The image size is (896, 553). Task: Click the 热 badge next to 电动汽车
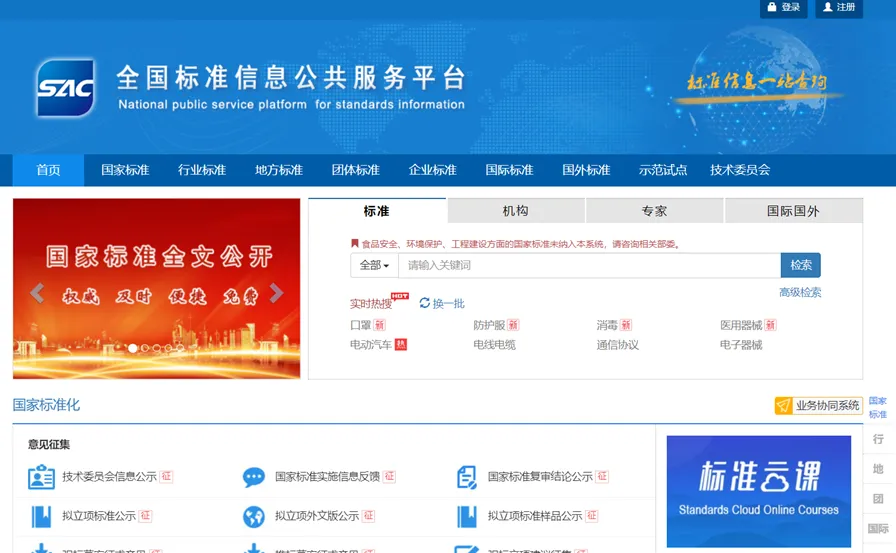click(x=401, y=344)
